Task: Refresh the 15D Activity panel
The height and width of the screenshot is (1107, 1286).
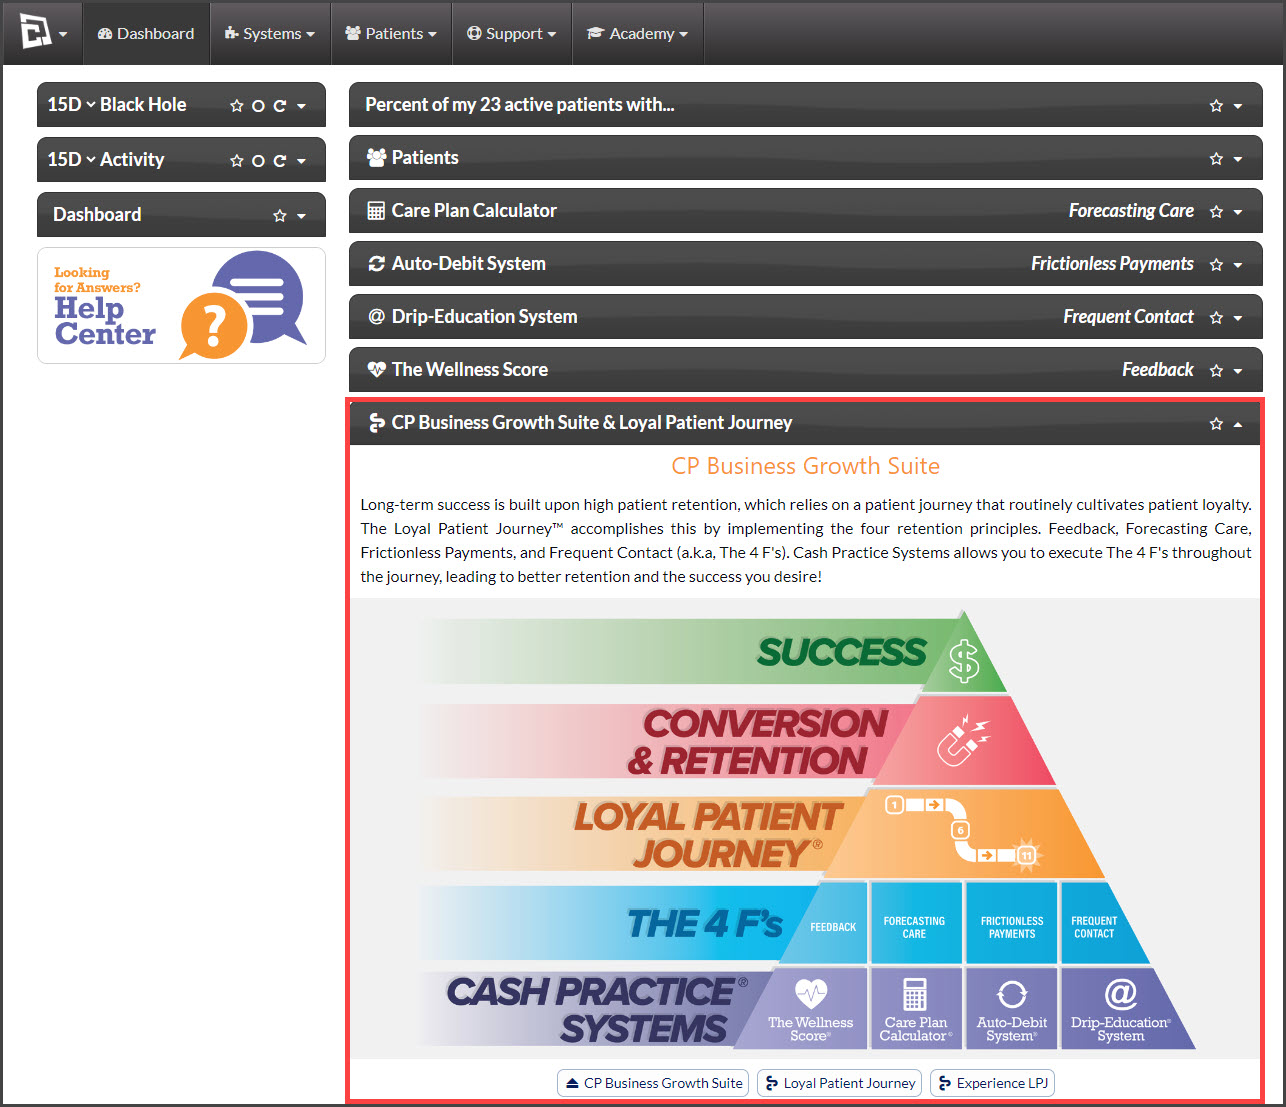Action: click(280, 161)
